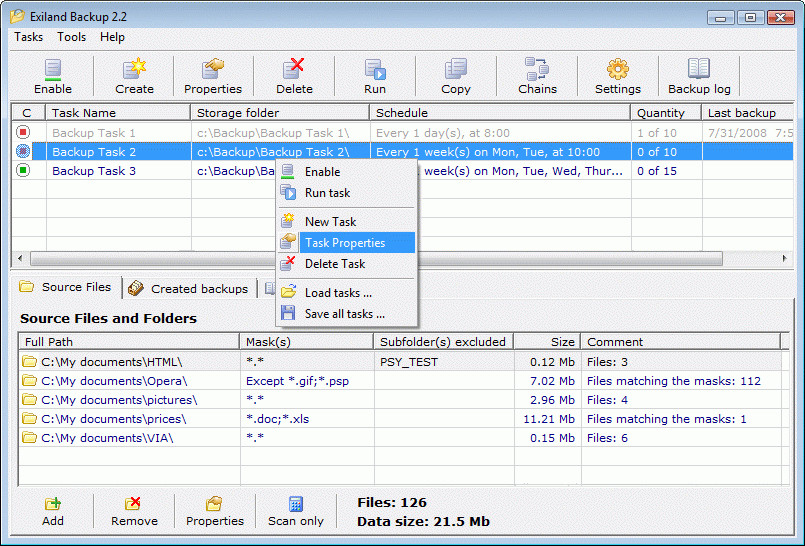
Task: Choose Load tasks ... in context menu
Action: click(347, 292)
